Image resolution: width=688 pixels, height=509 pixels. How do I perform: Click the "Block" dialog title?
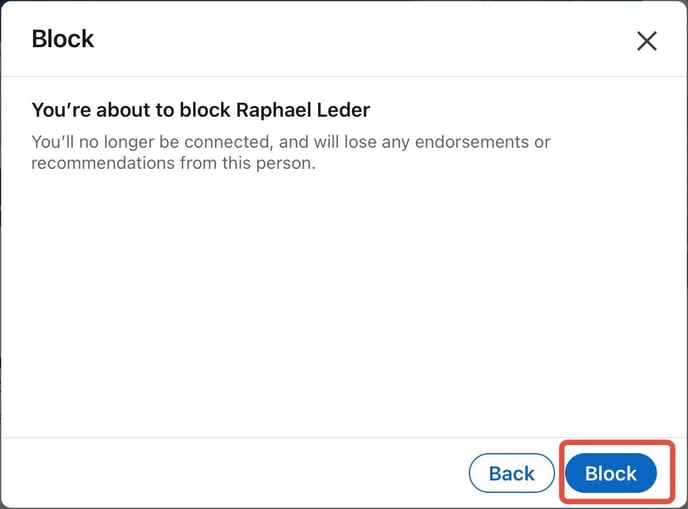(63, 39)
